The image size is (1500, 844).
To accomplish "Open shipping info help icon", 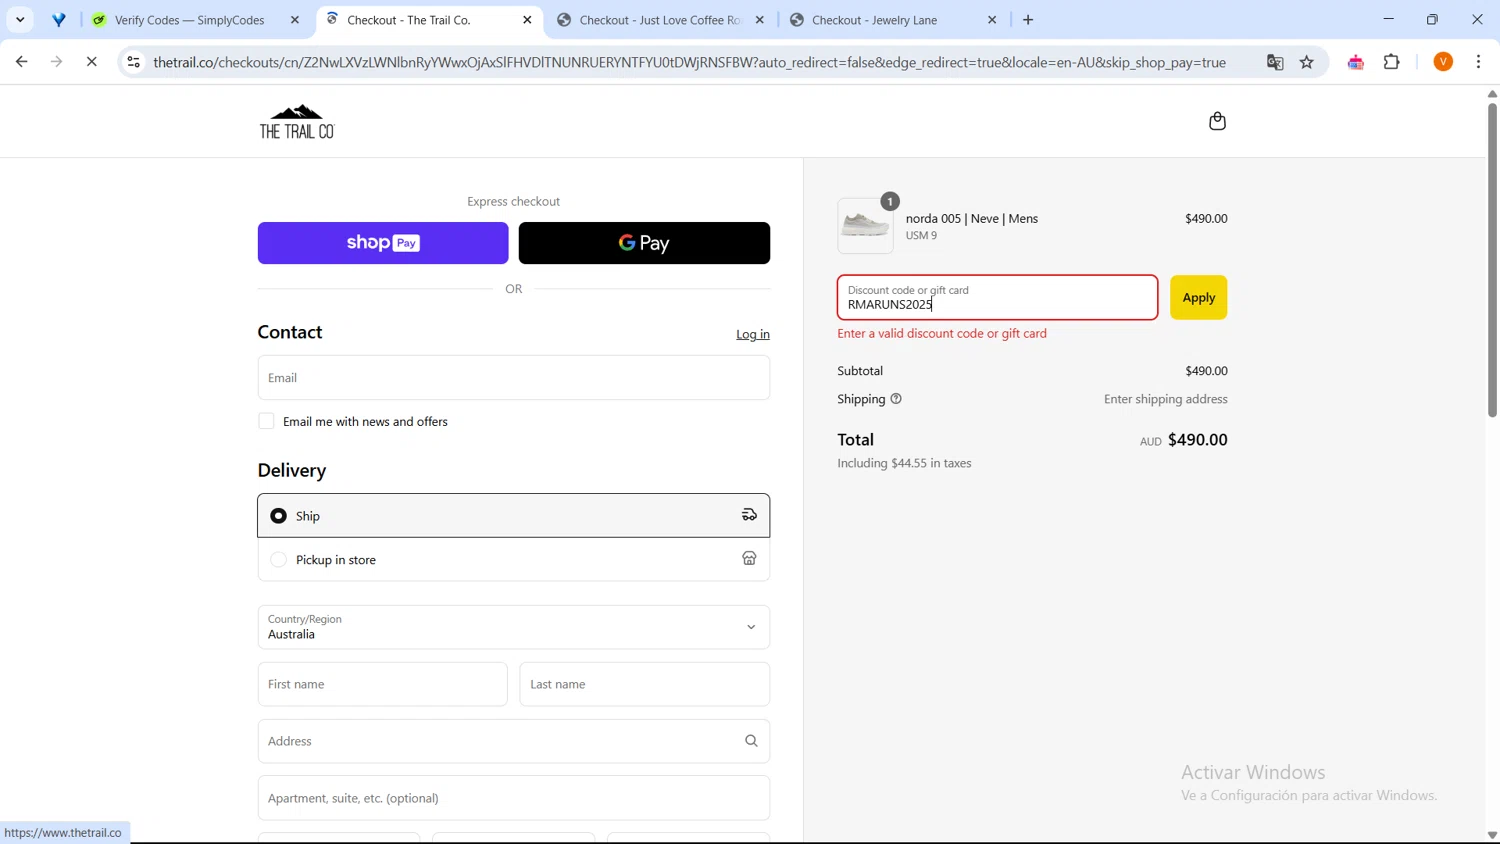I will click(x=896, y=399).
